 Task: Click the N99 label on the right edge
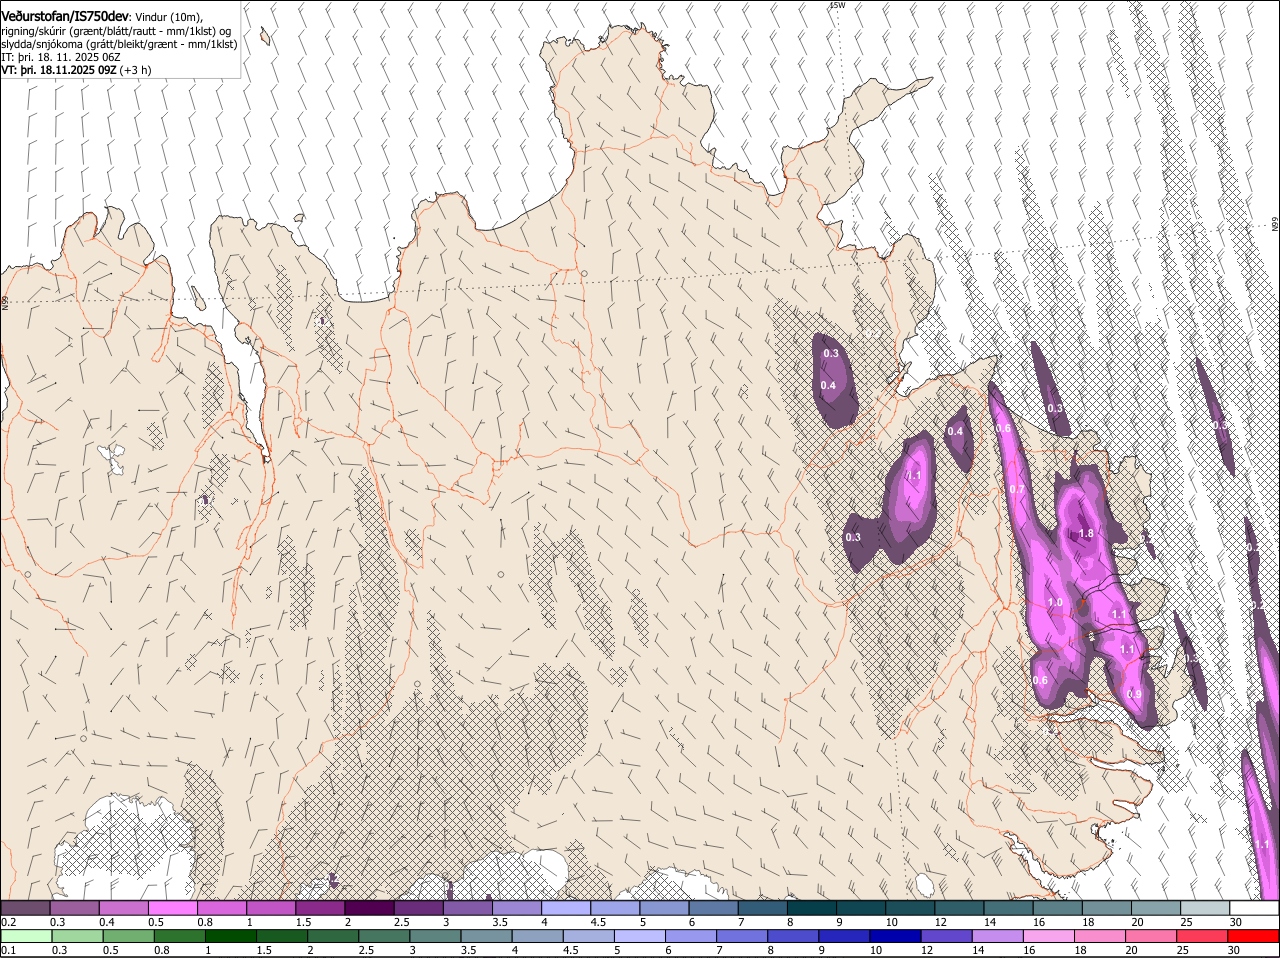(x=1275, y=224)
